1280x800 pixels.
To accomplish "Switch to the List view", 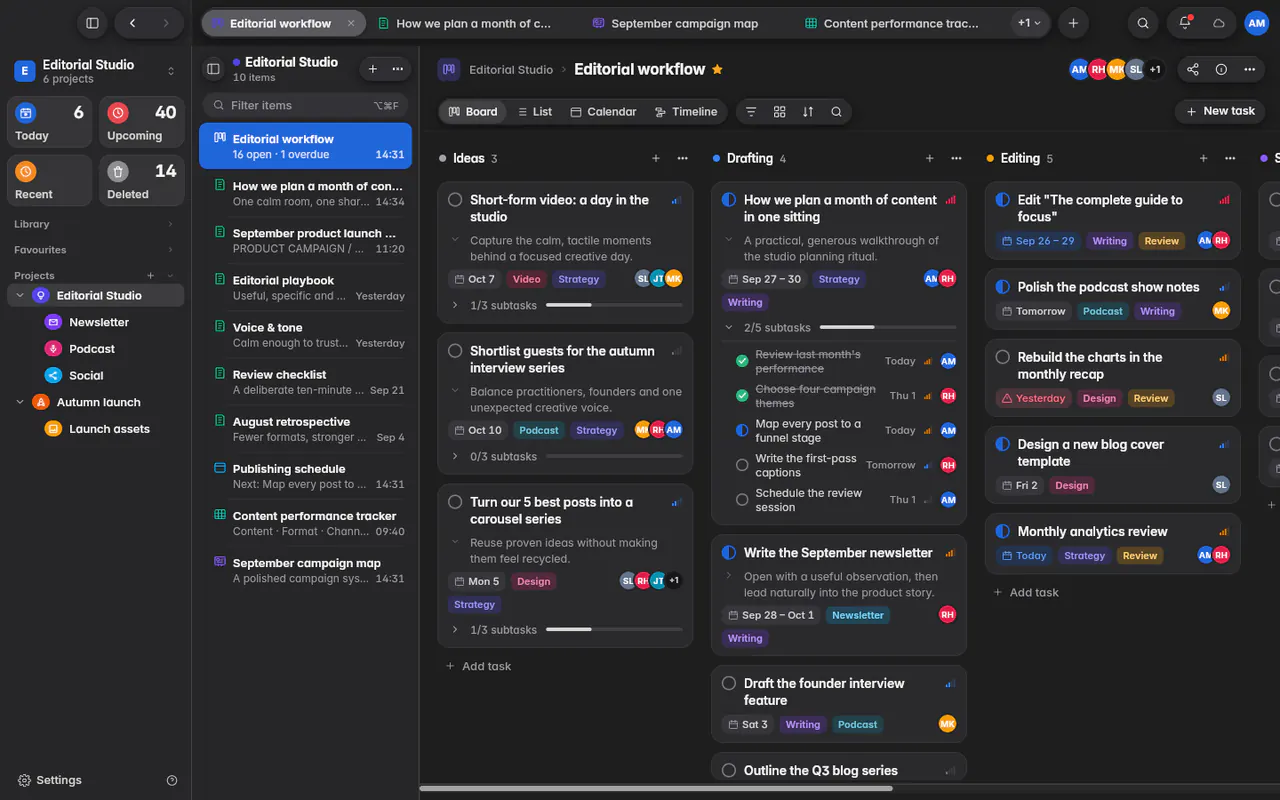I will coord(534,112).
